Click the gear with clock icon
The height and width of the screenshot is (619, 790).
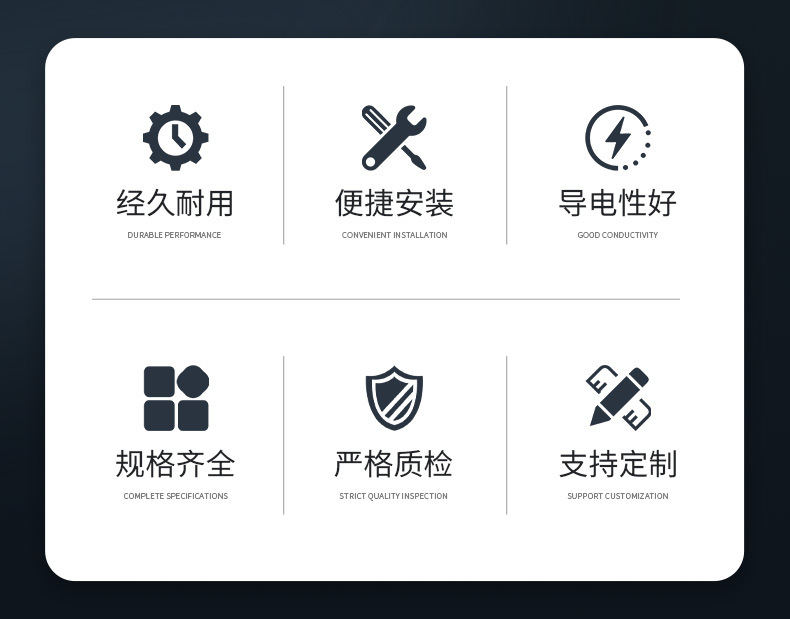point(175,137)
